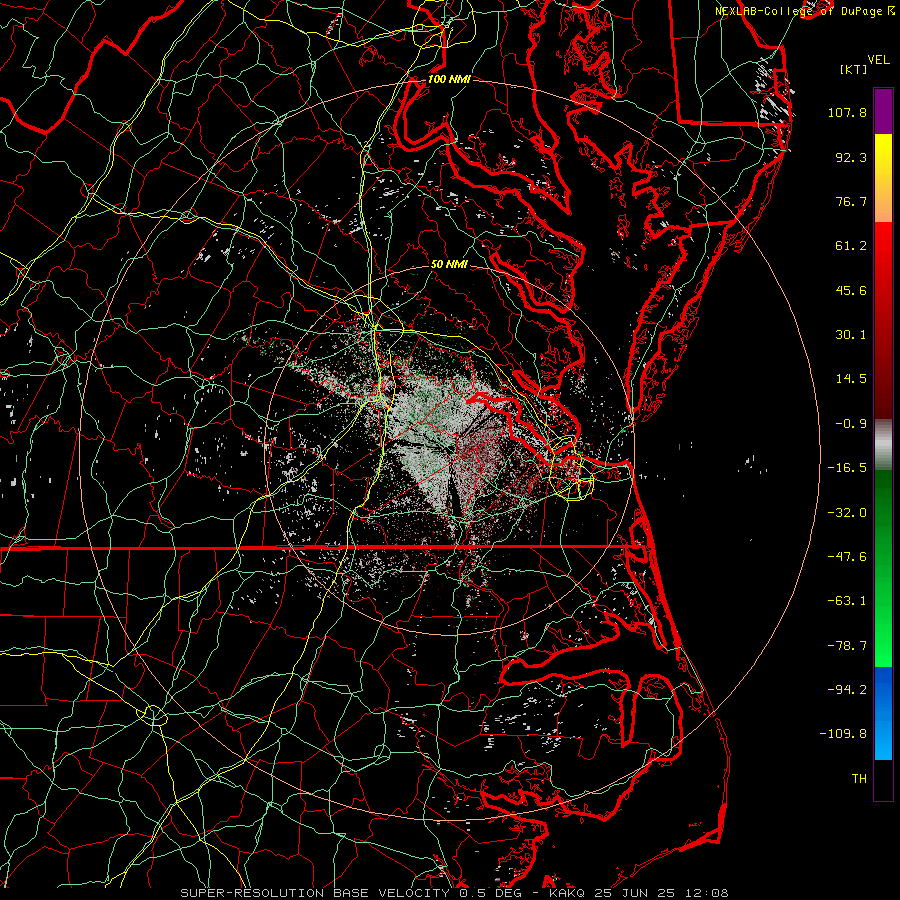Screen dimensions: 900x900
Task: Select the -0.9 legend value
Action: pyautogui.click(x=851, y=424)
